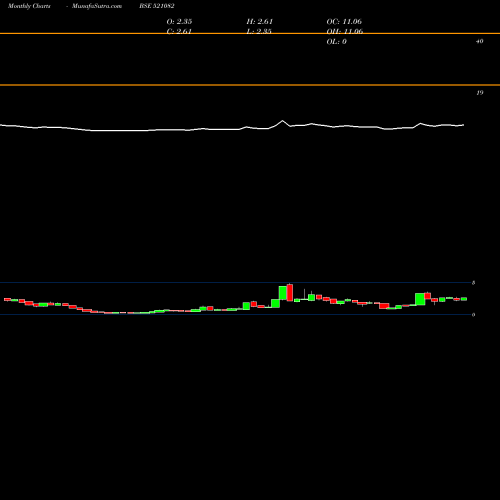Select the close value C: 2.61
The height and width of the screenshot is (500, 500).
[179, 31]
